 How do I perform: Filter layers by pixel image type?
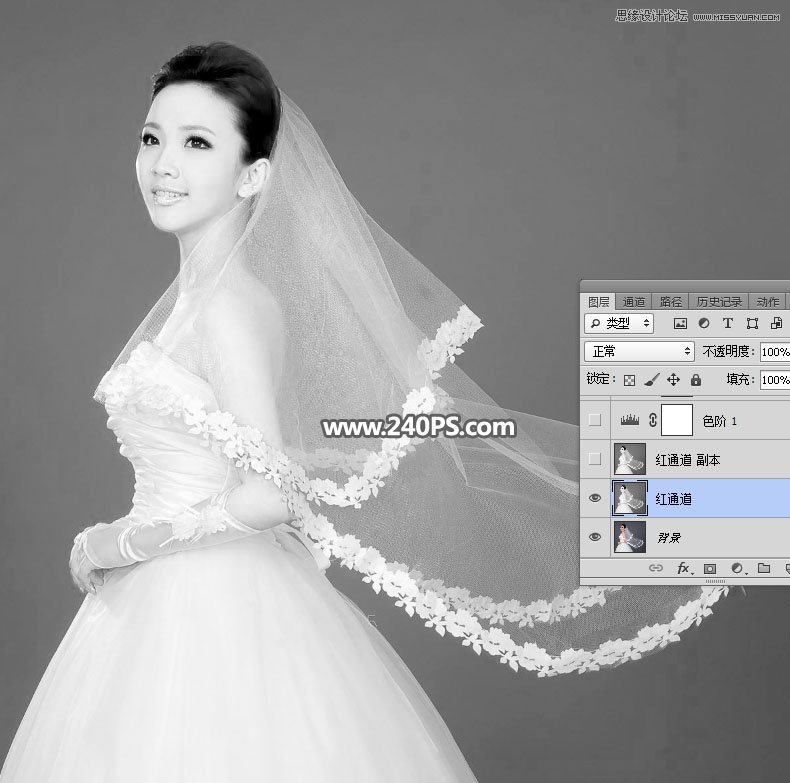(x=680, y=323)
